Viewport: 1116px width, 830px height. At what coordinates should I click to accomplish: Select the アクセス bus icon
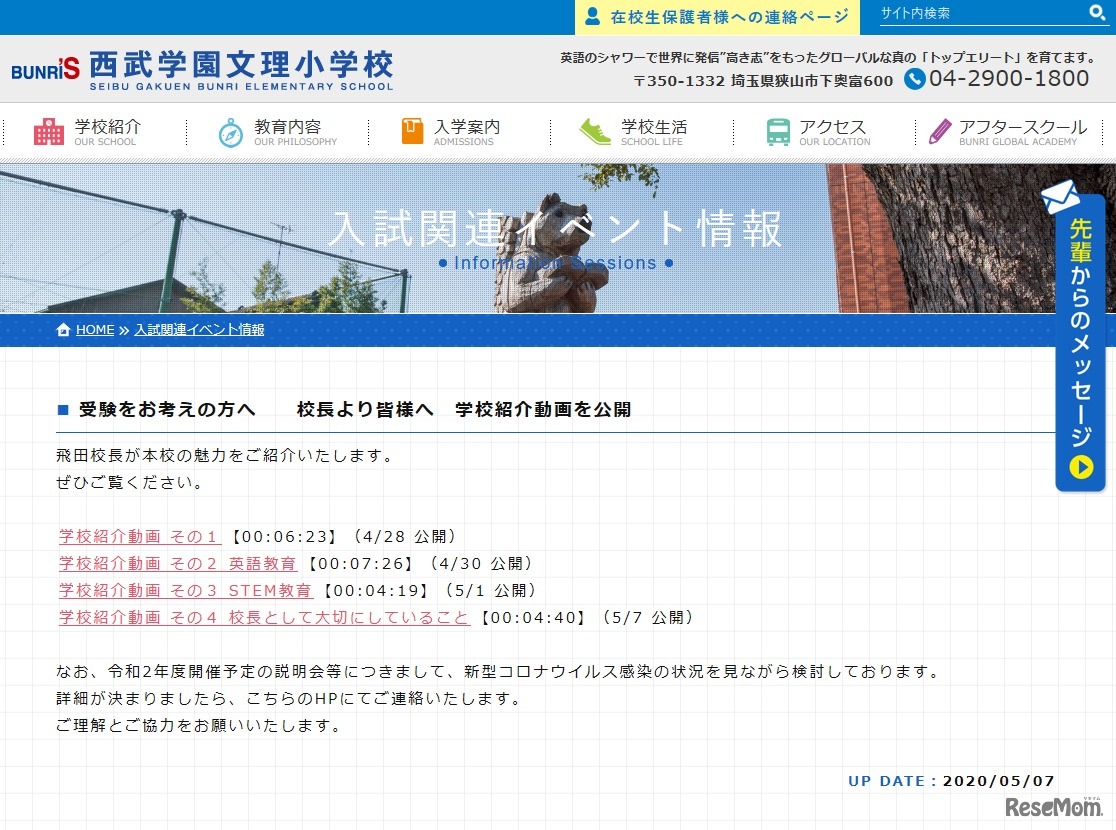[x=780, y=131]
